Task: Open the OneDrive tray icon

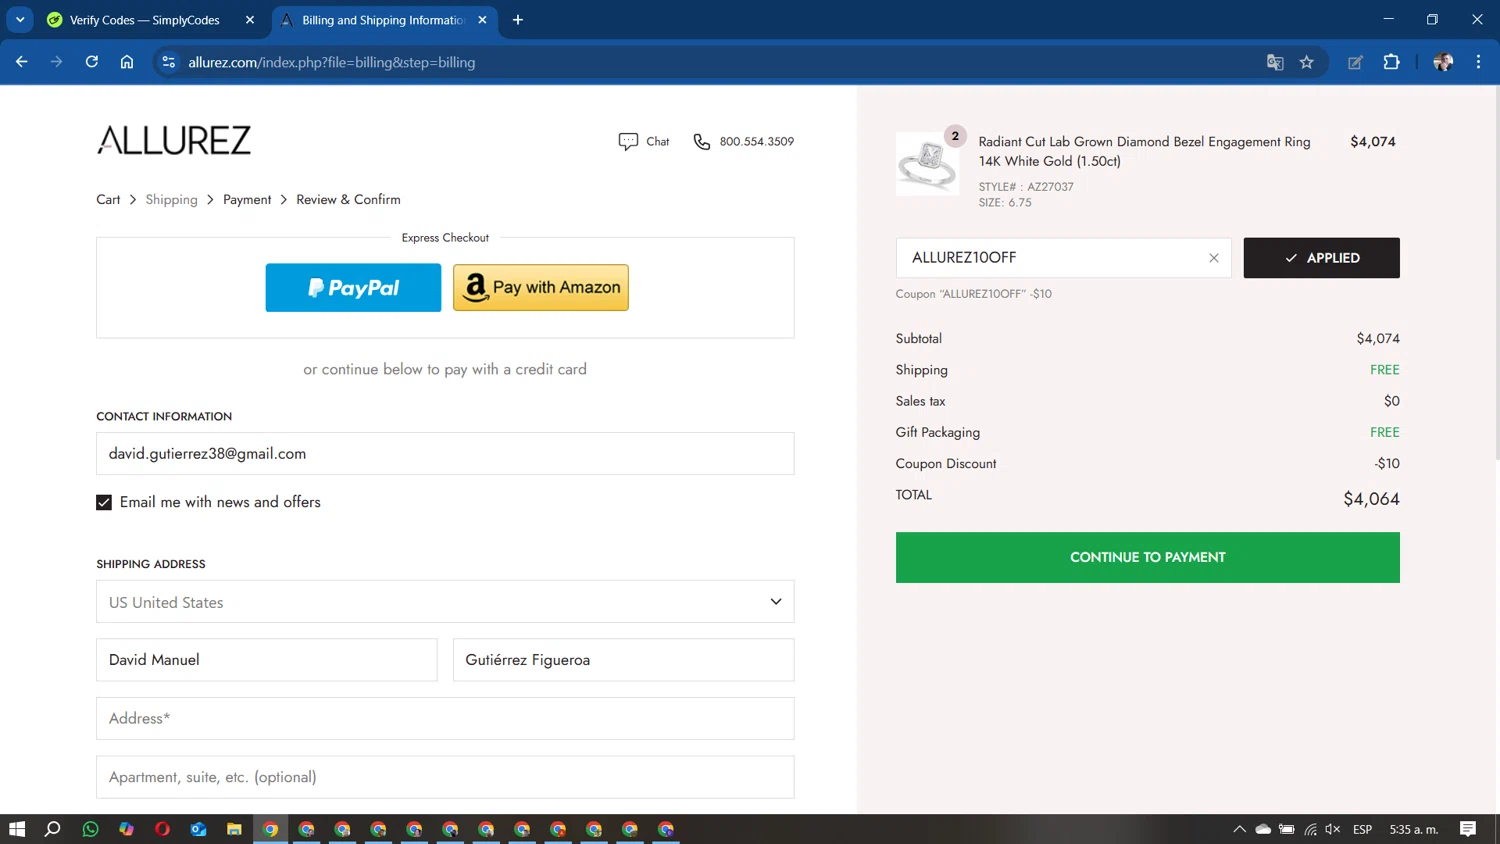Action: tap(1263, 829)
